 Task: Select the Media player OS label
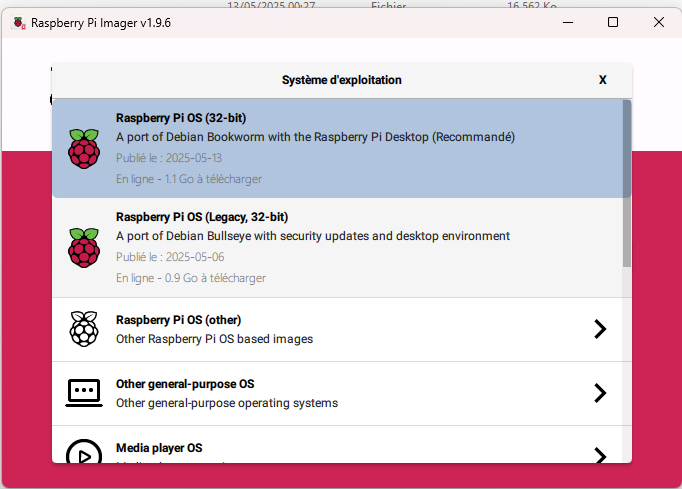(159, 448)
